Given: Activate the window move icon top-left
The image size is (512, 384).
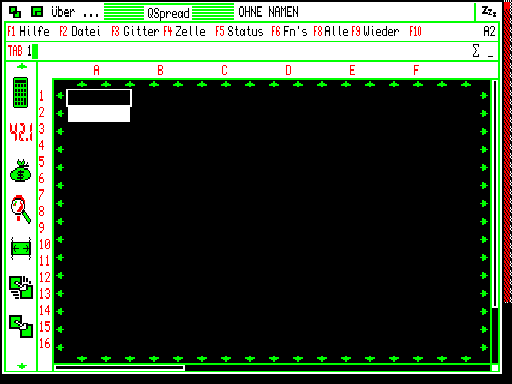Looking at the screenshot, I should (x=15, y=12).
